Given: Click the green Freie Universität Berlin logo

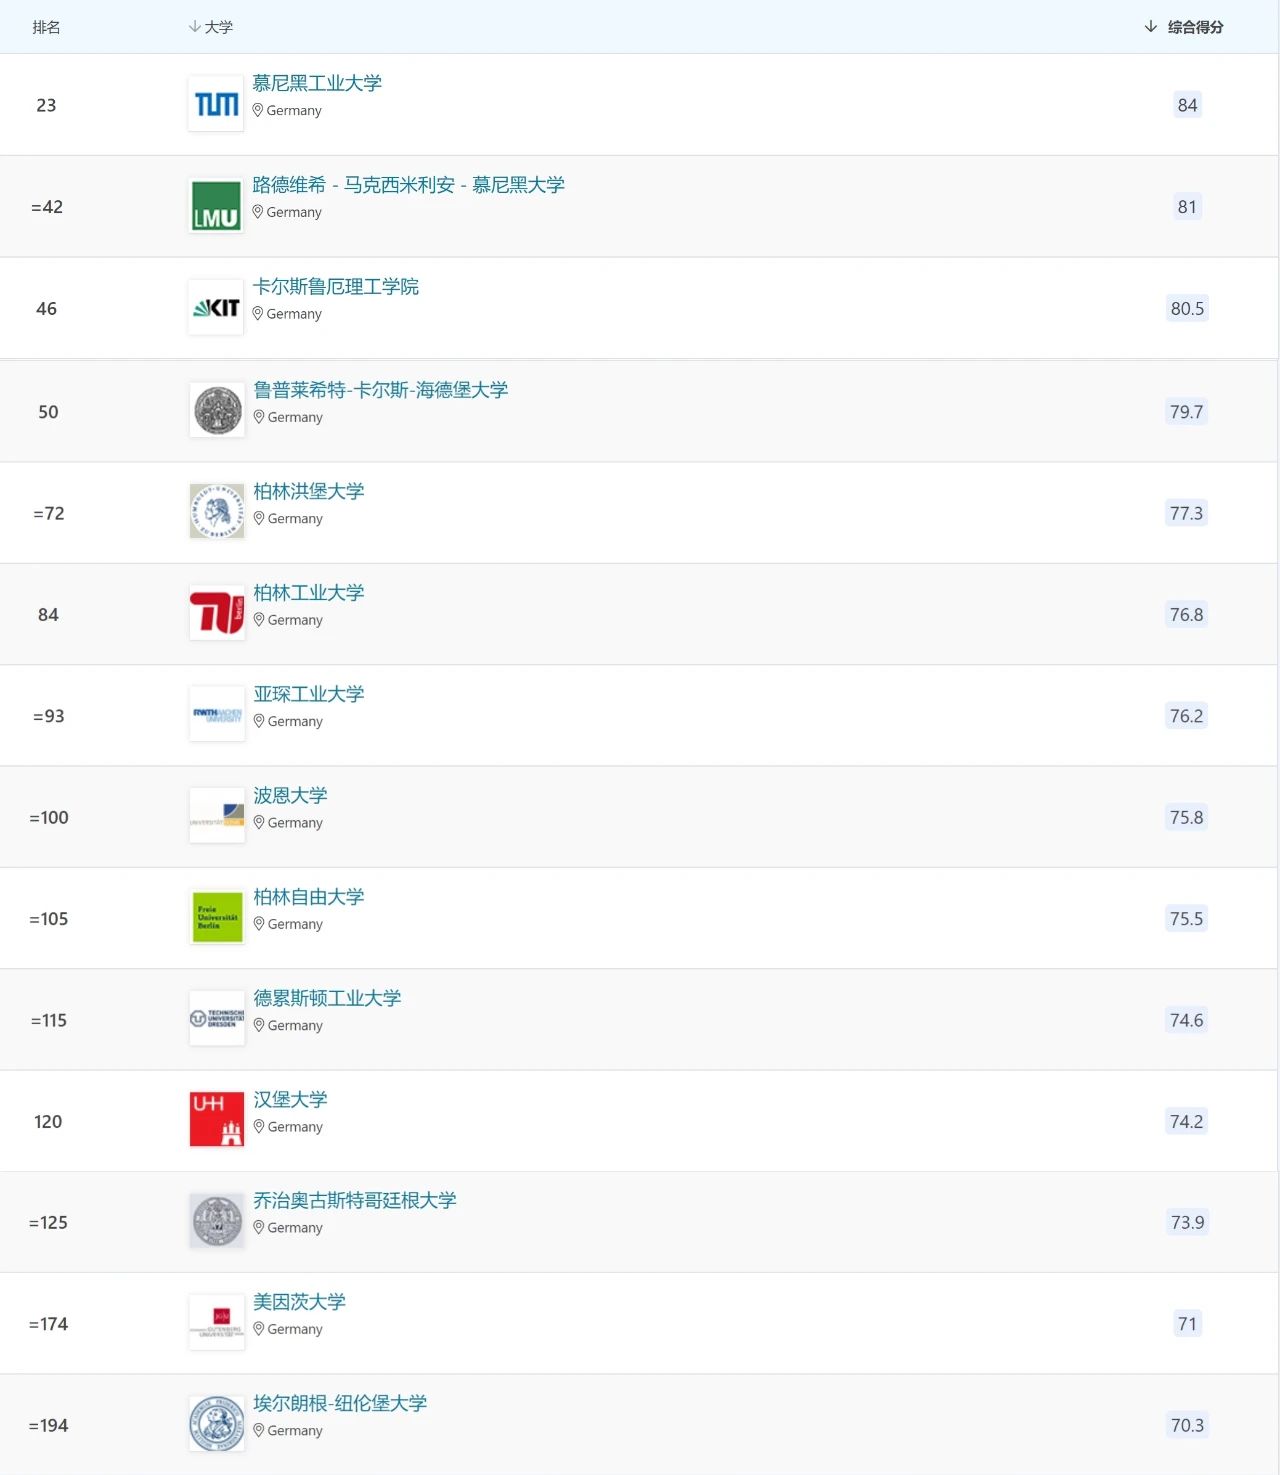Looking at the screenshot, I should tap(217, 917).
